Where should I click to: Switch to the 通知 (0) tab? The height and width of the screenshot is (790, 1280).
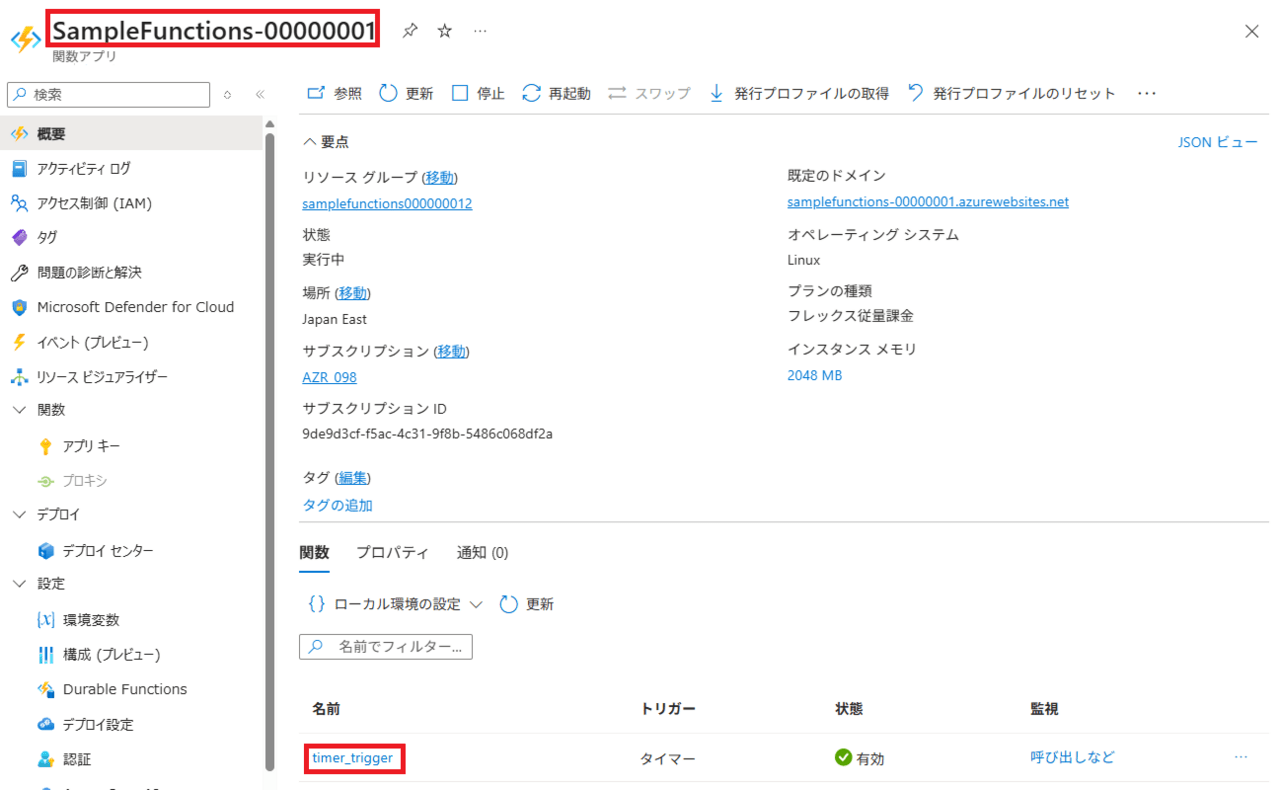pyautogui.click(x=482, y=553)
